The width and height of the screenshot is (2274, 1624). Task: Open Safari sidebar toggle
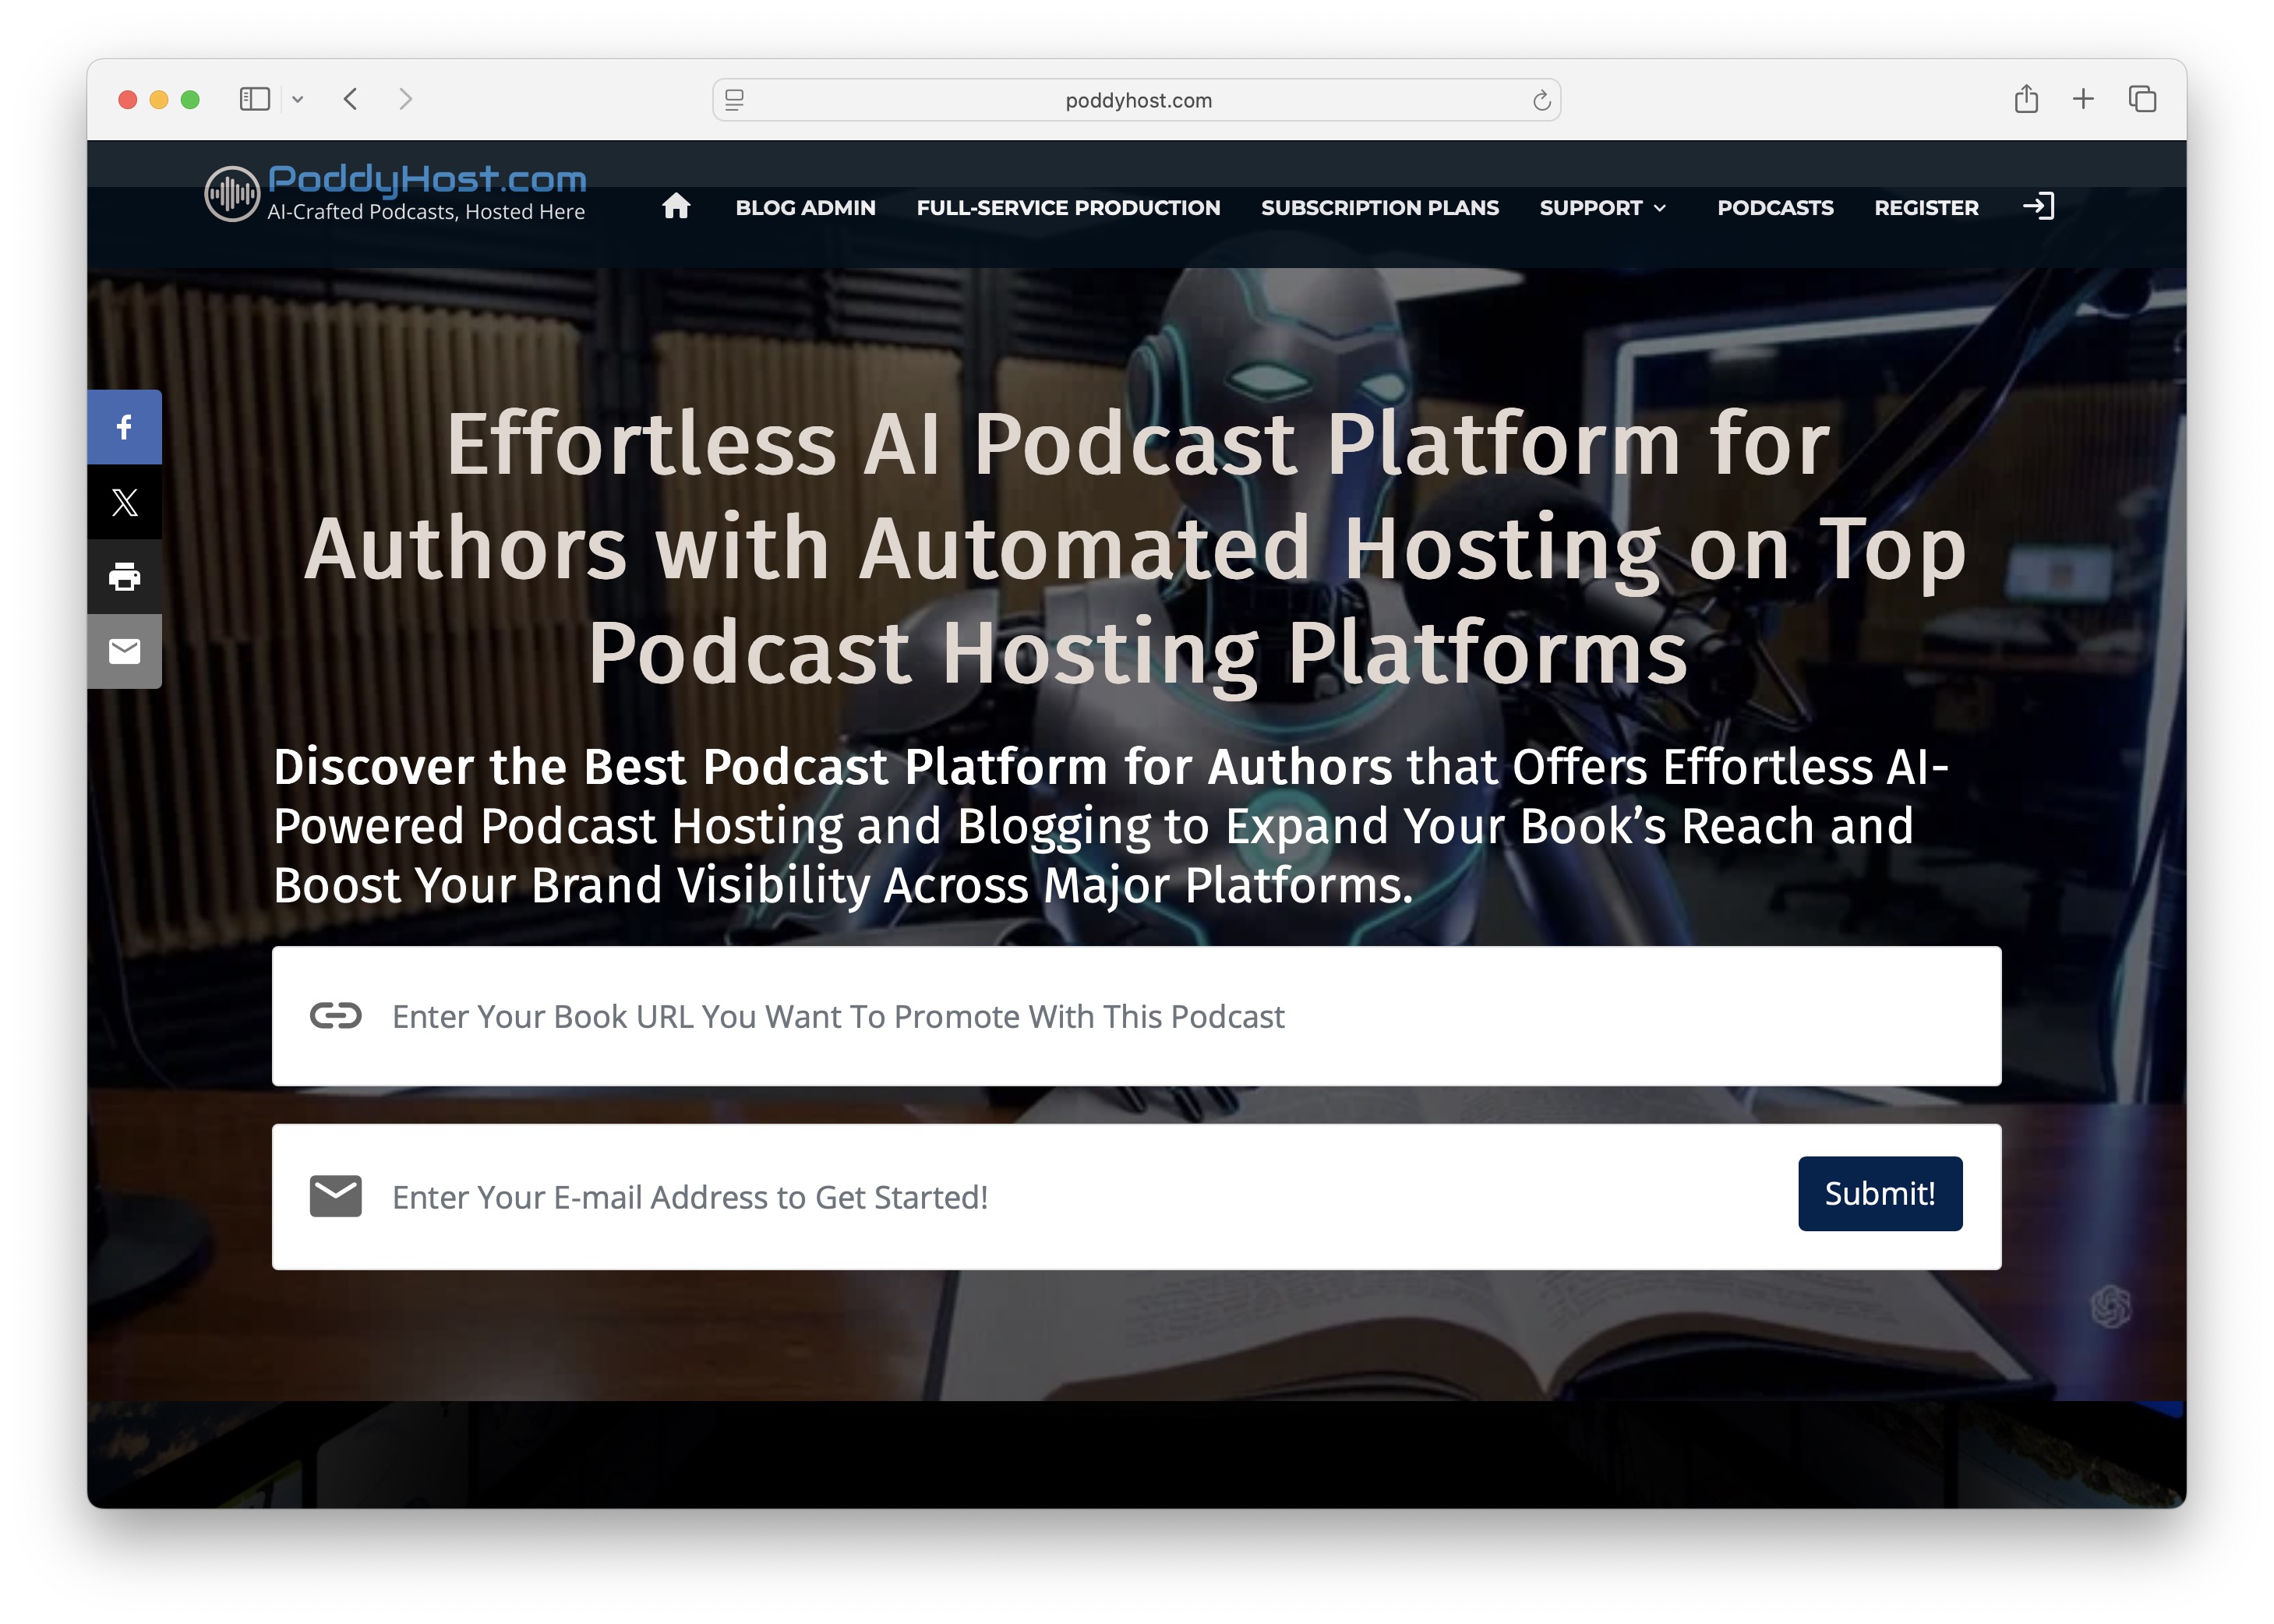[254, 99]
